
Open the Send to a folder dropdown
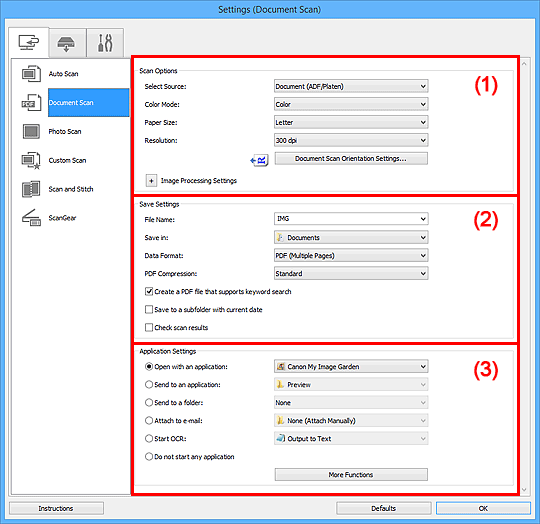(351, 402)
